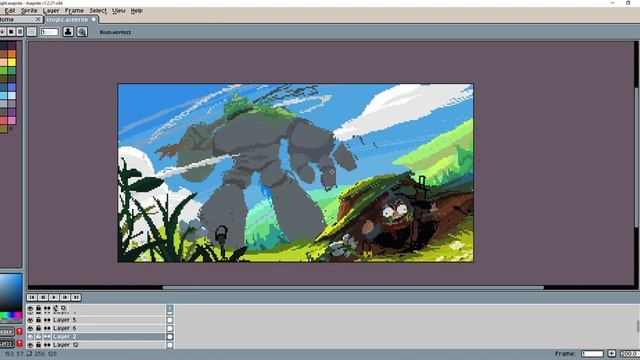
Task: Select Layer 5 in timeline
Action: click(108, 320)
